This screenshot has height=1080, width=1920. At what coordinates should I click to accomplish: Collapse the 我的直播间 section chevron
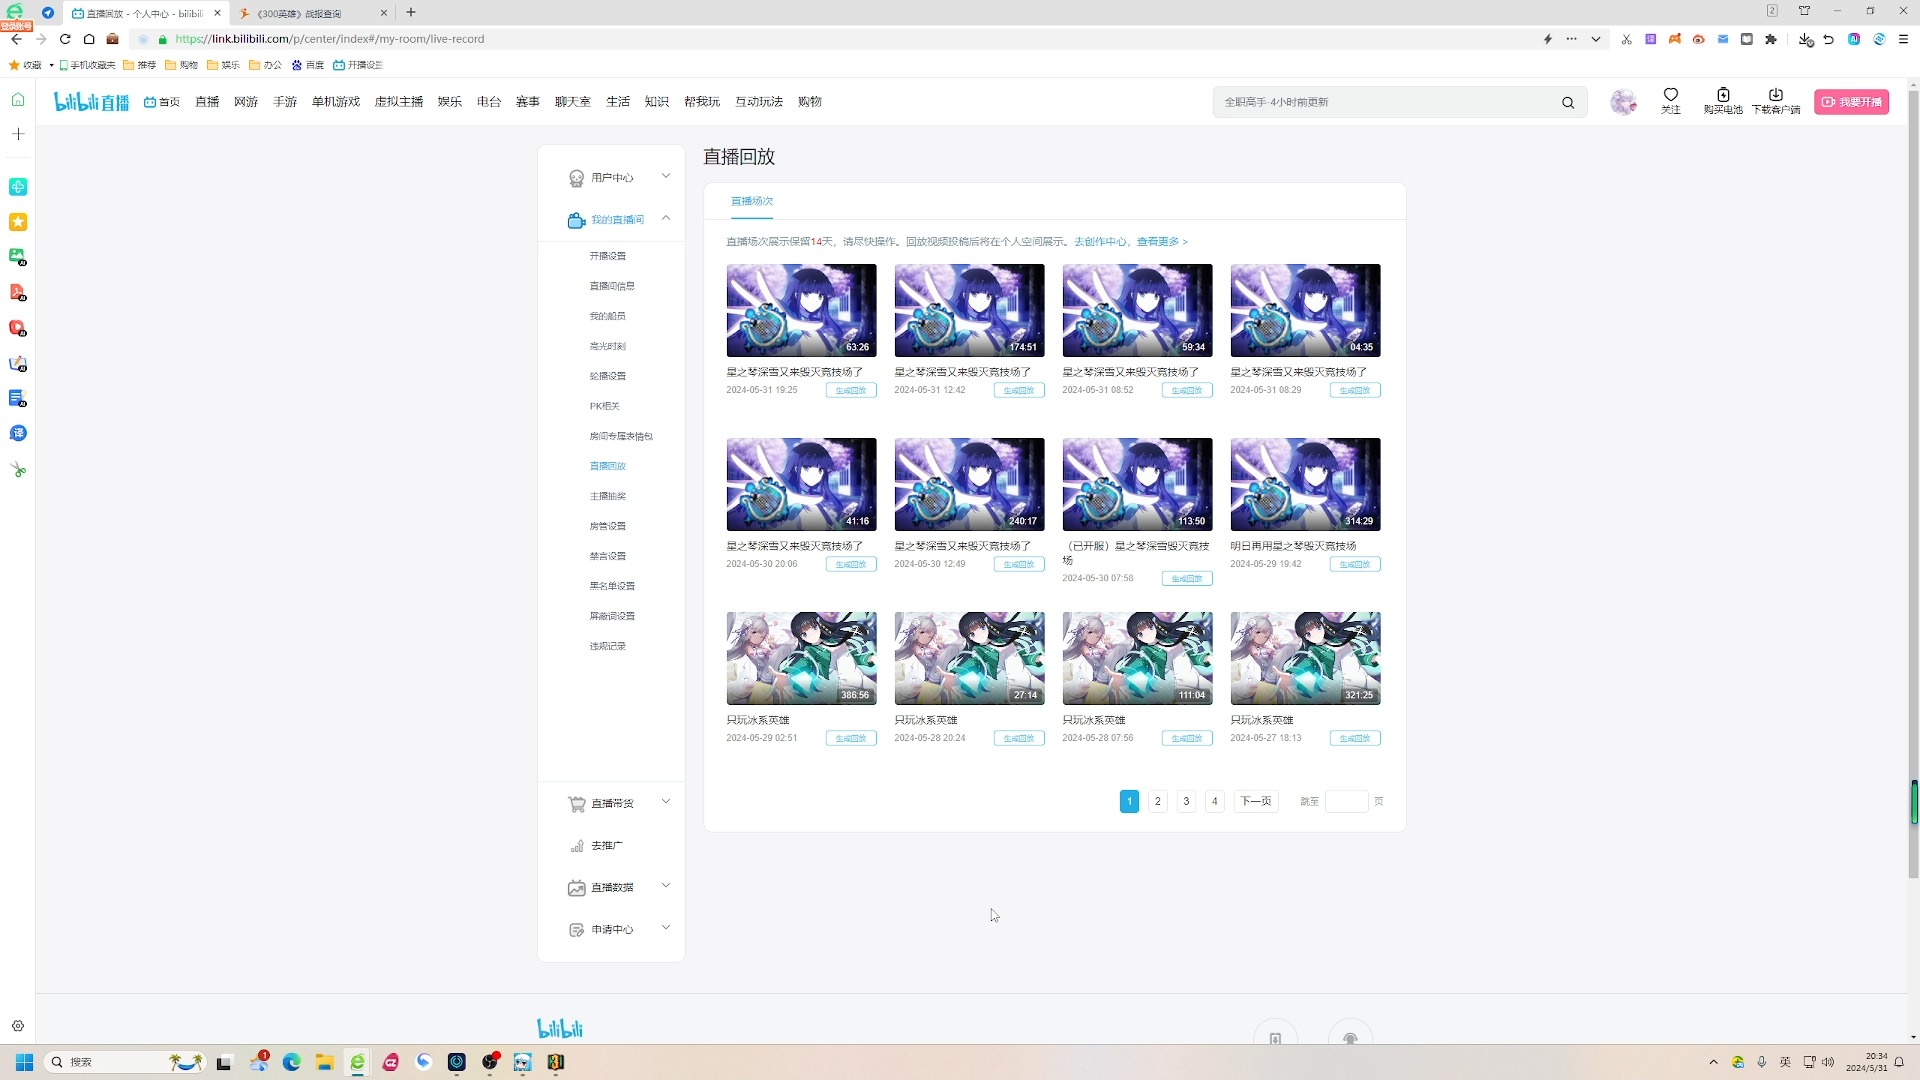click(666, 218)
